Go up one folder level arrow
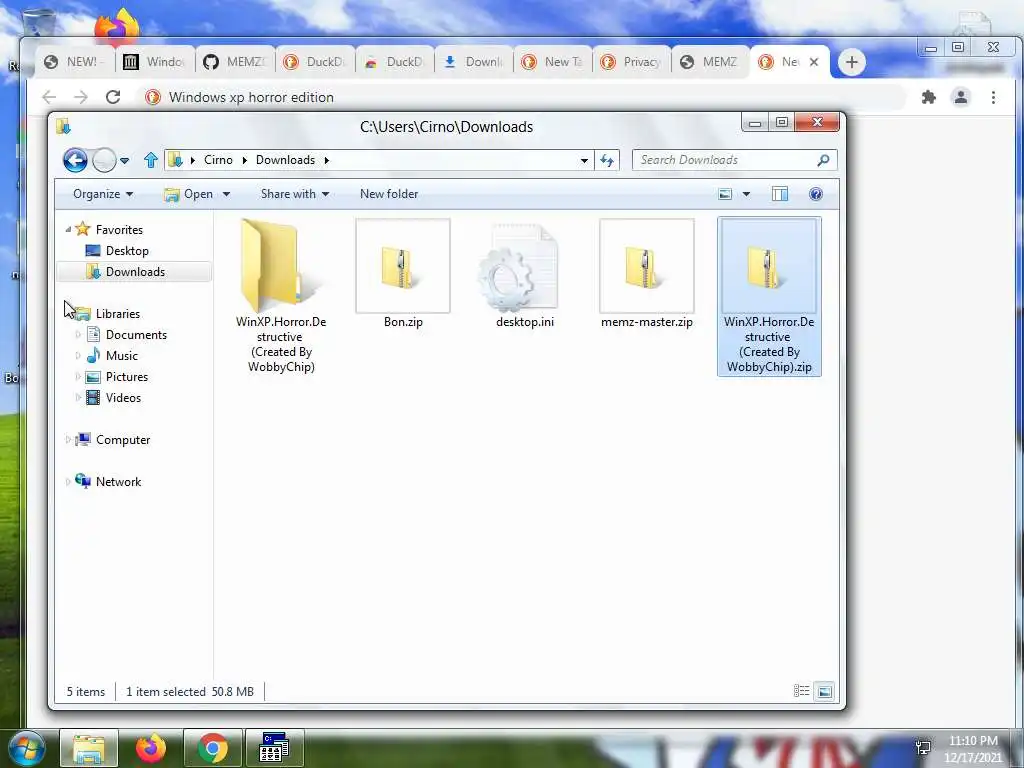Screen dimensions: 1024x768 [x=151, y=160]
